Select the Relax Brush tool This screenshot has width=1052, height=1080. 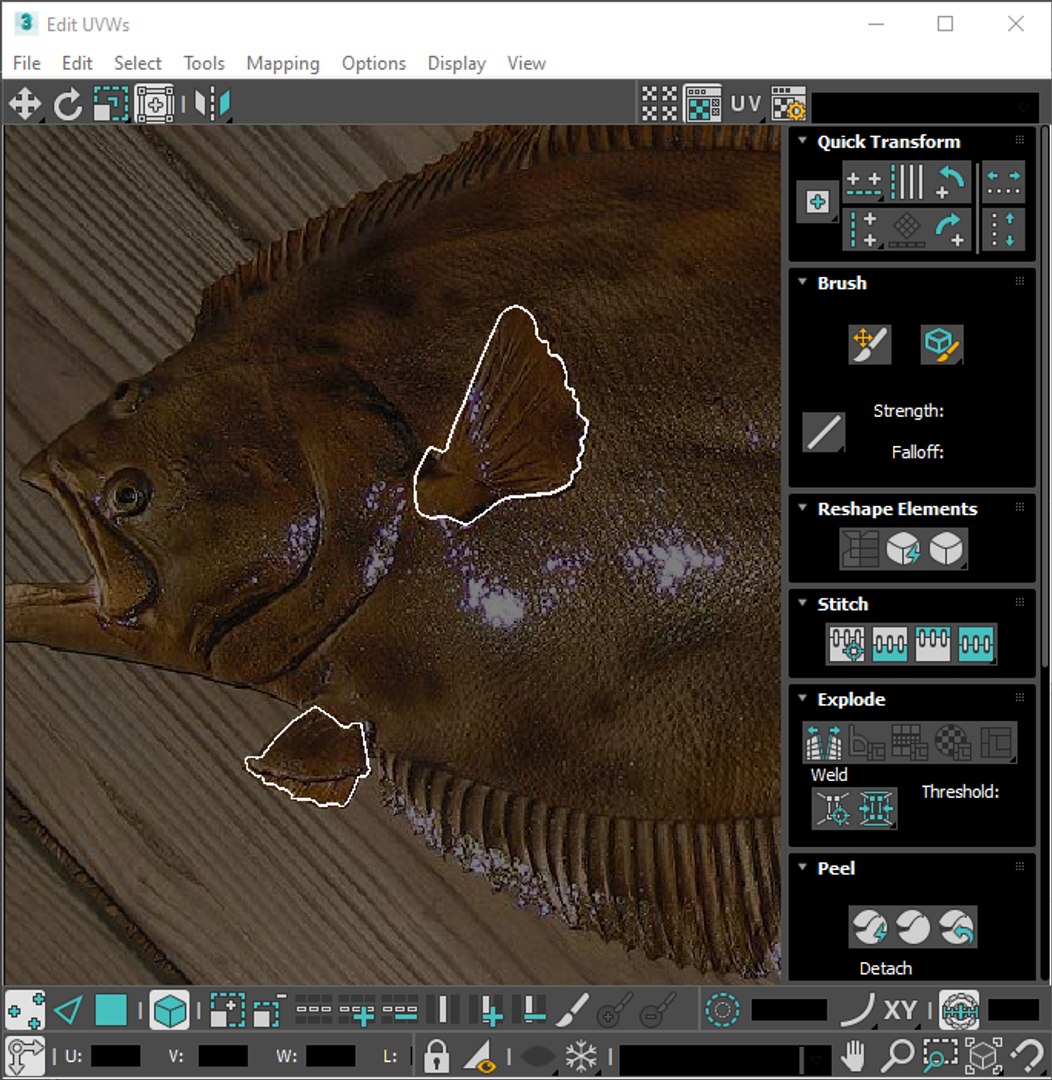pos(942,344)
